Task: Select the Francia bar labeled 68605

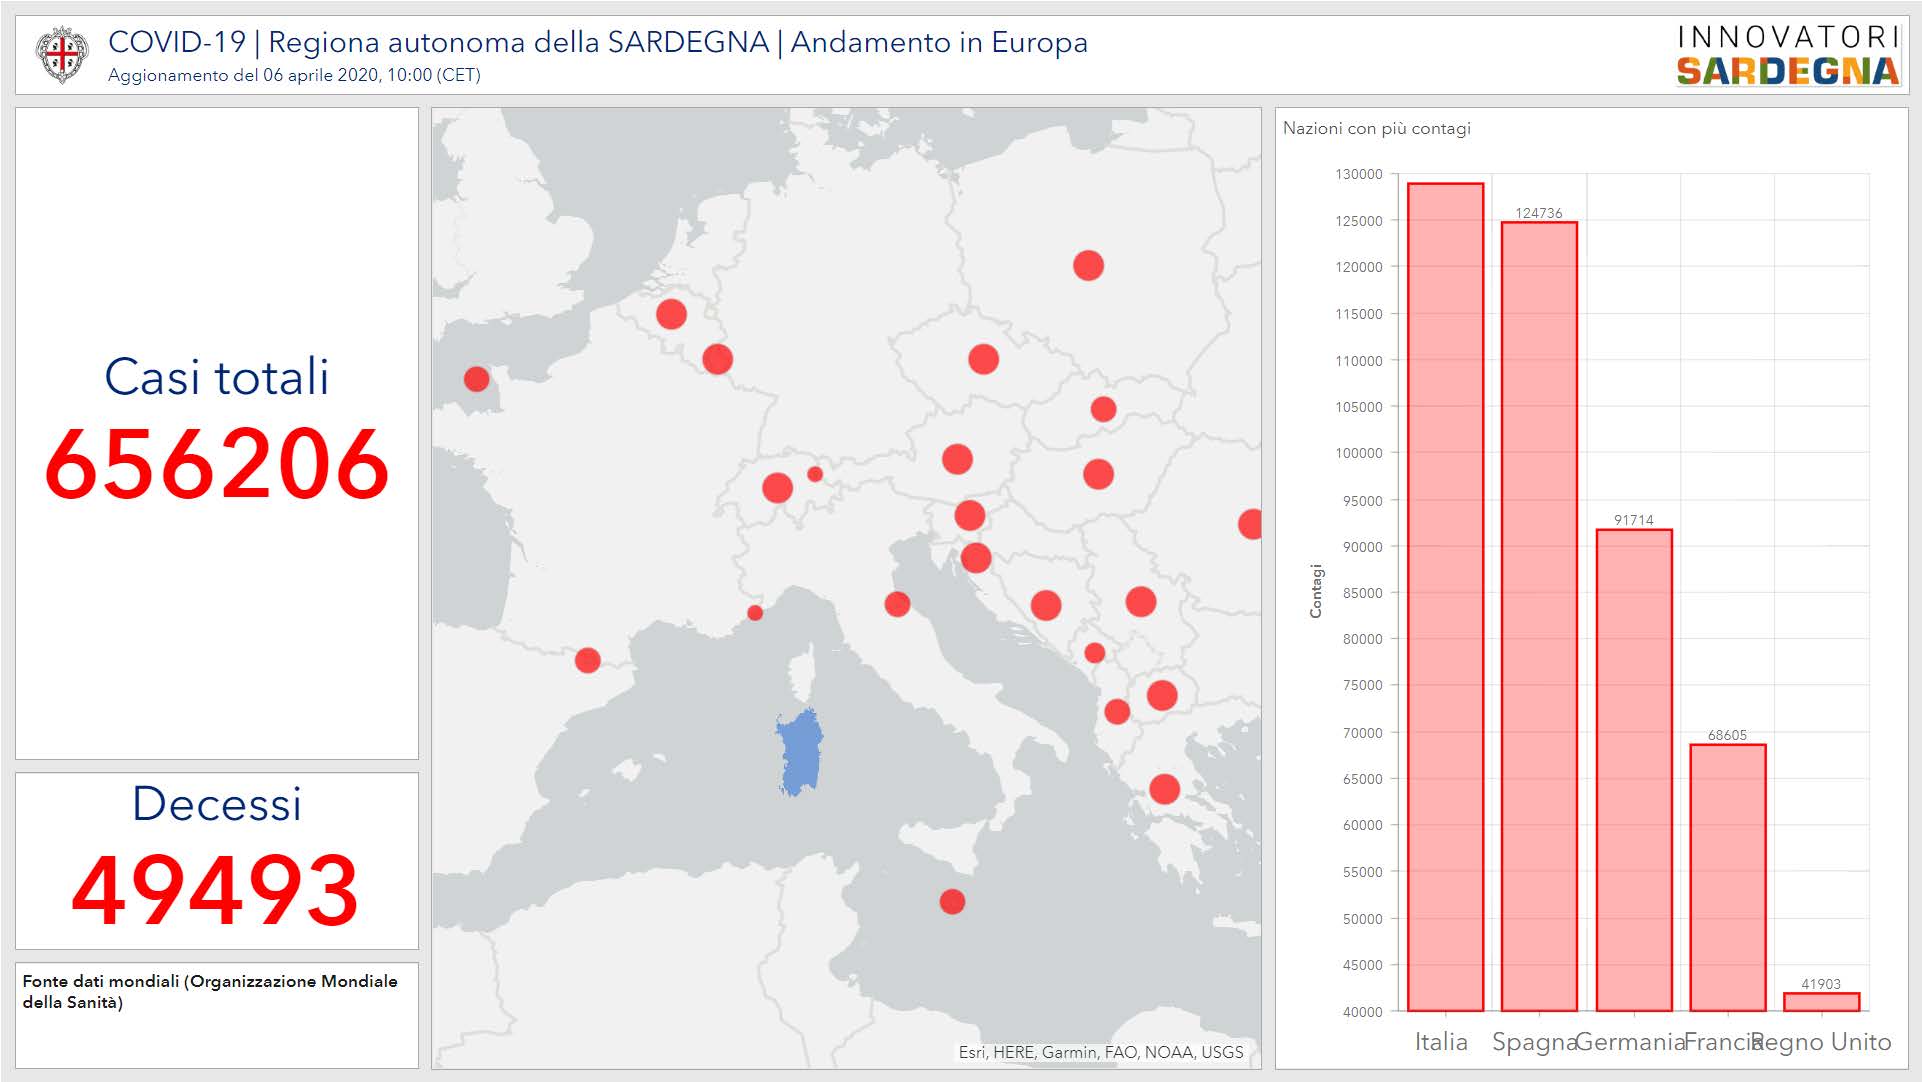Action: point(1727,878)
